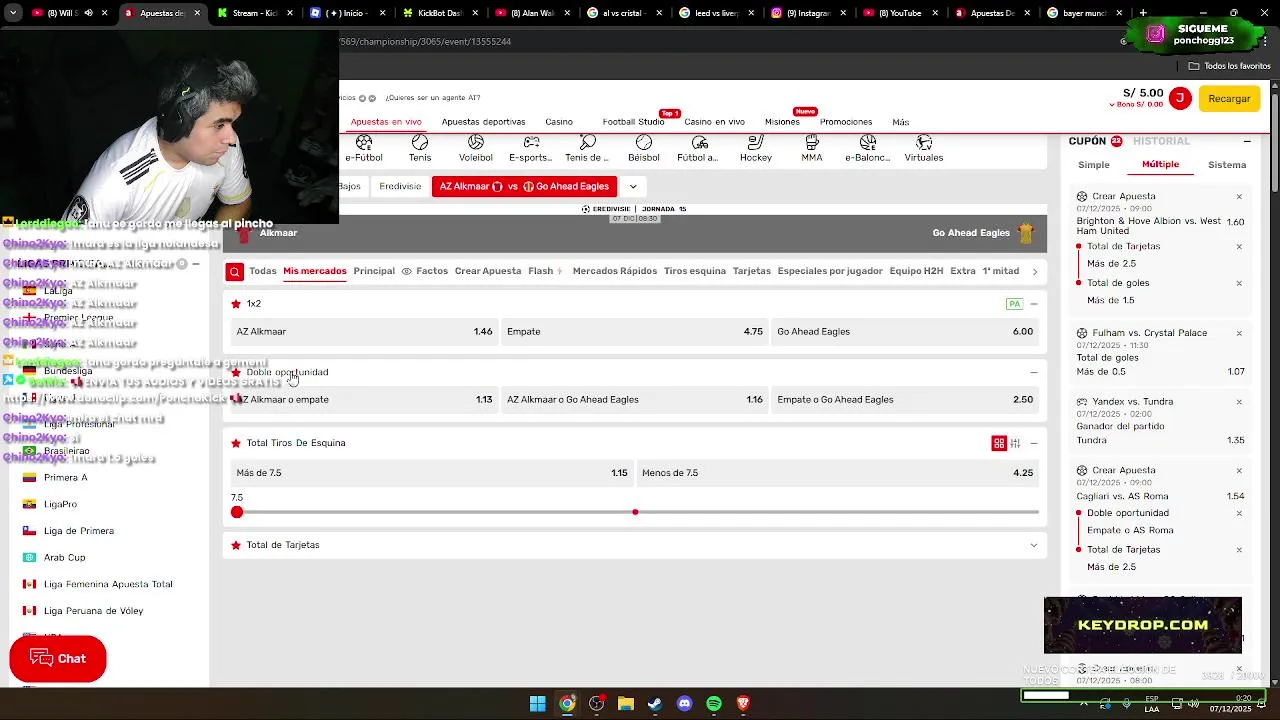Open the e-Fútbol sport category

[x=364, y=149]
